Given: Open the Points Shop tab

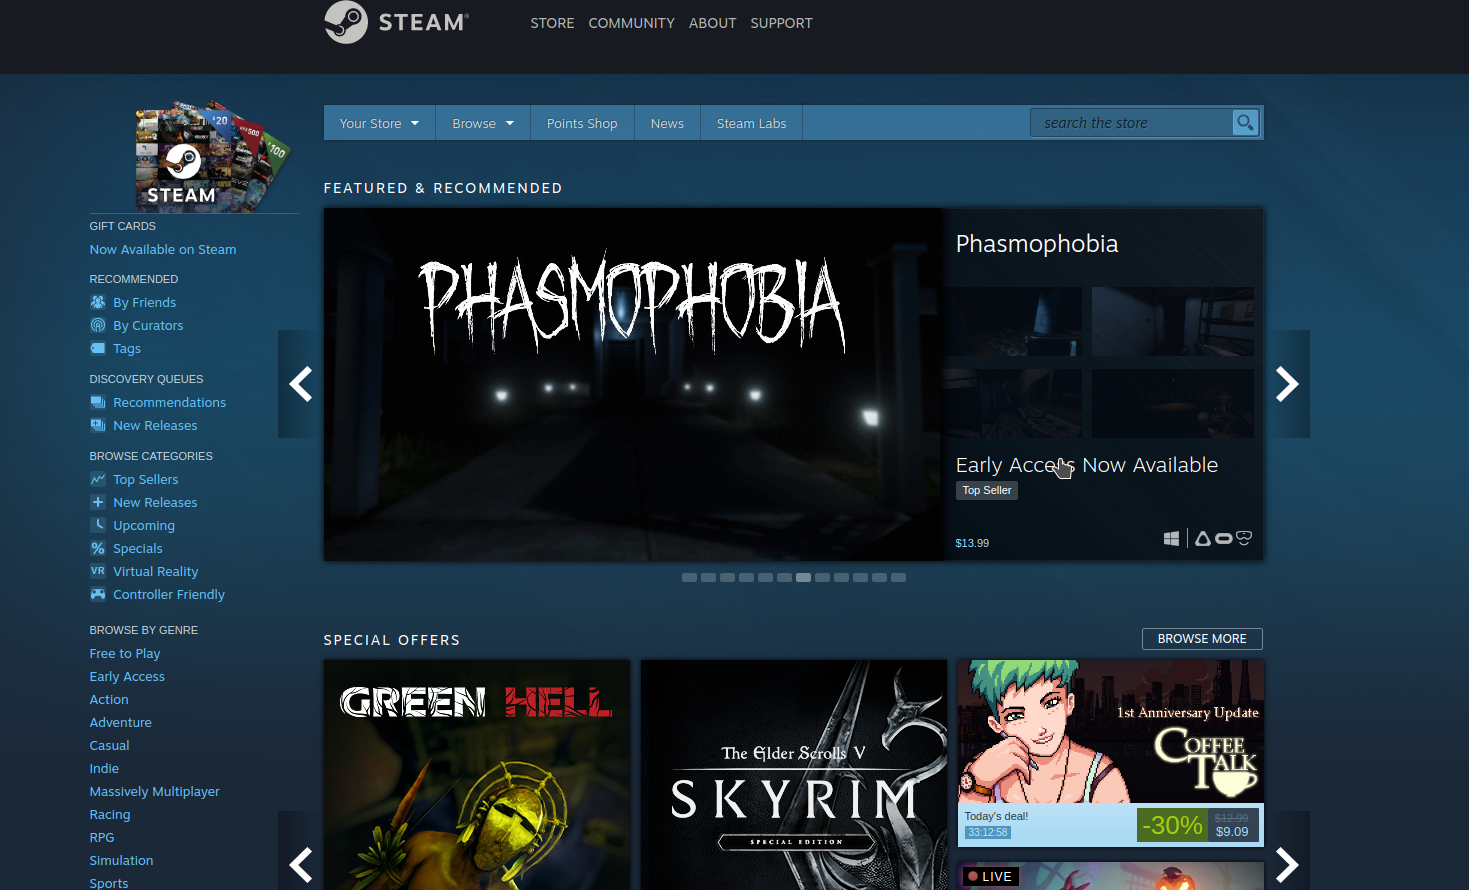Looking at the screenshot, I should (x=582, y=123).
